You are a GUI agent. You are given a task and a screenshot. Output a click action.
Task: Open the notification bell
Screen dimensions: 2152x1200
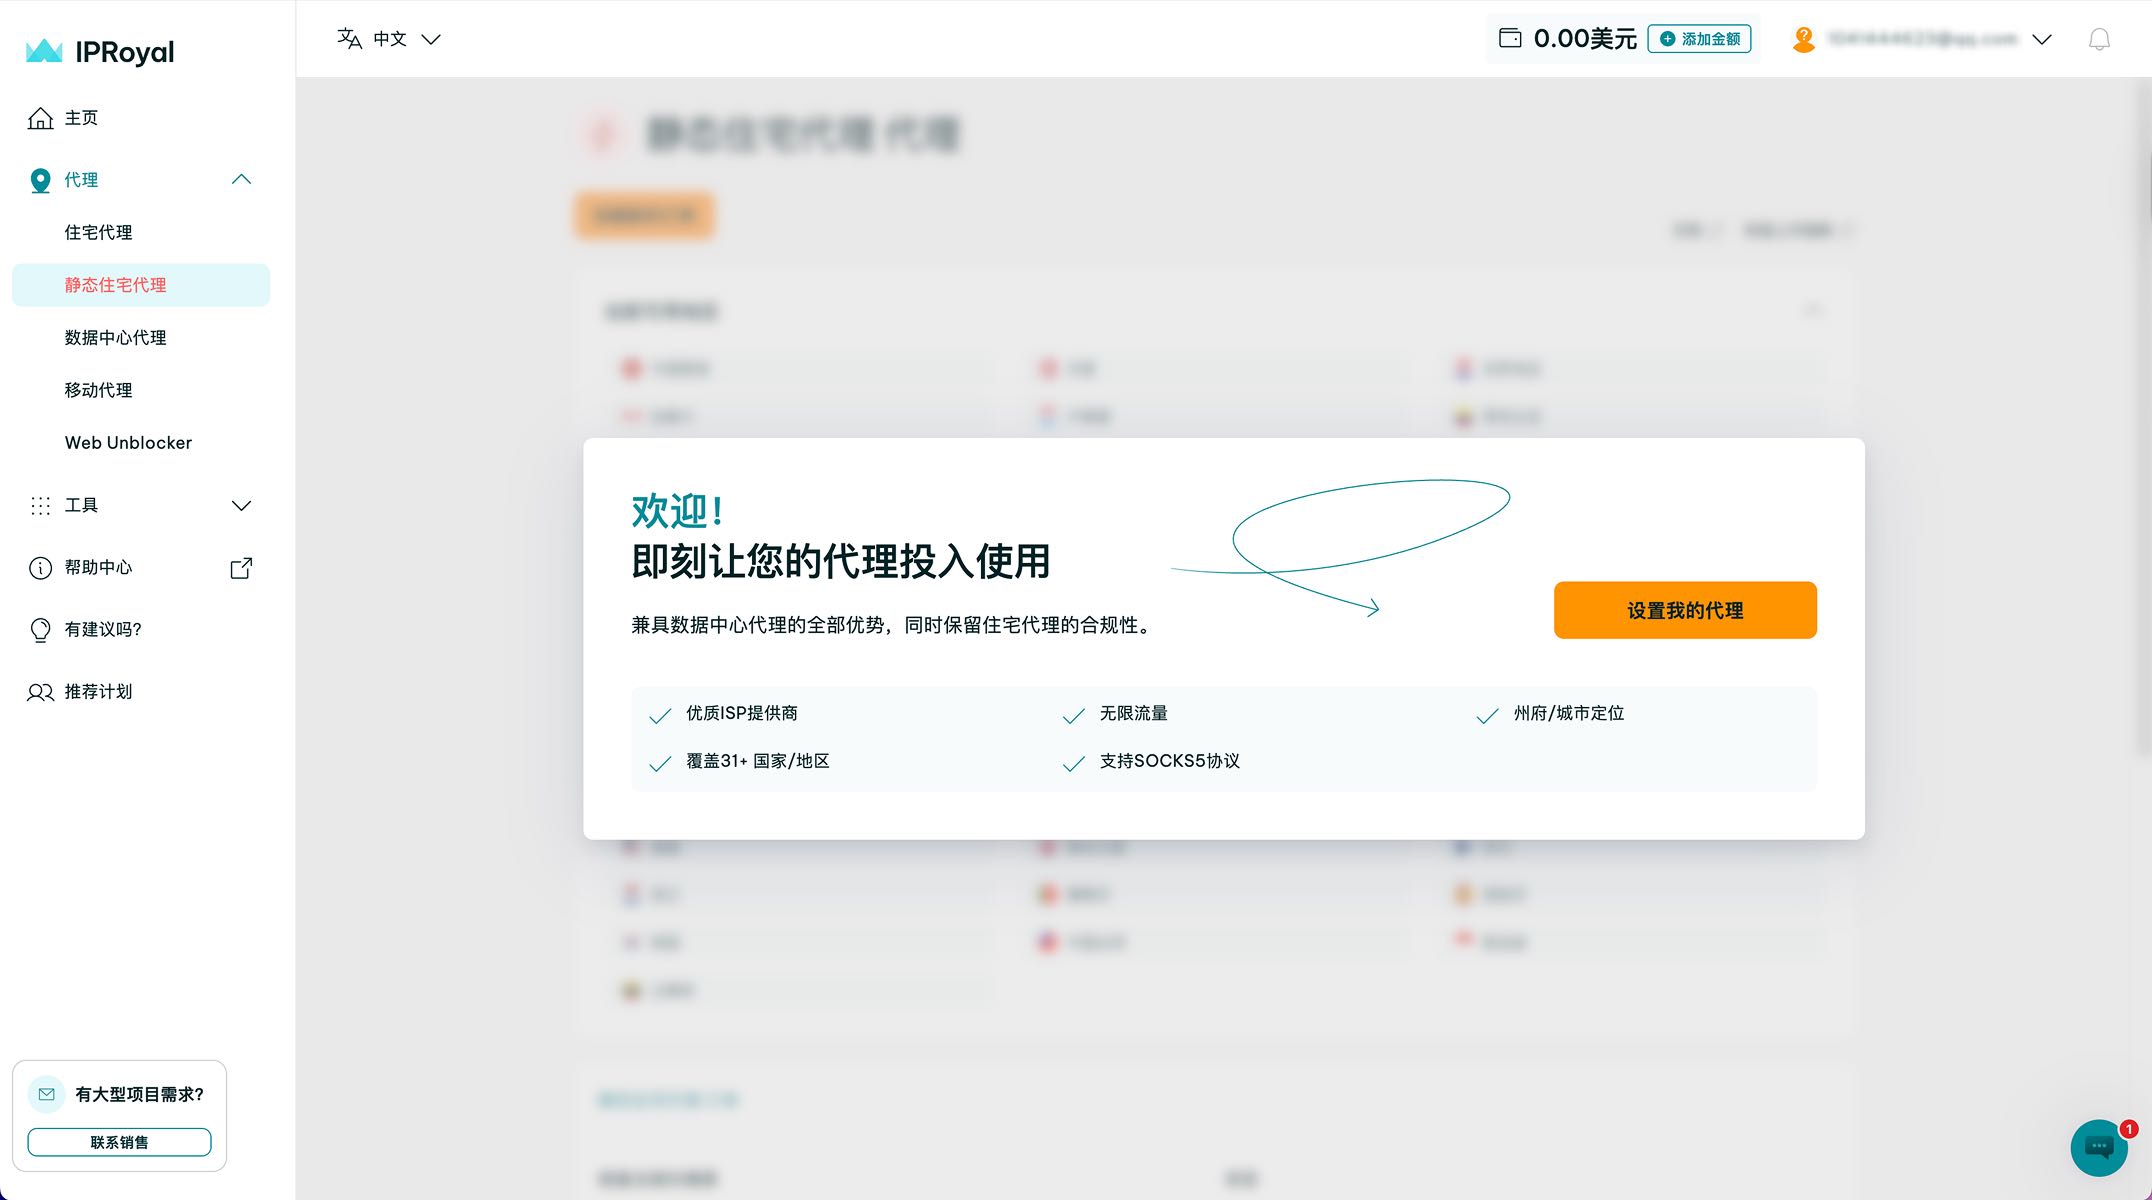tap(2099, 39)
